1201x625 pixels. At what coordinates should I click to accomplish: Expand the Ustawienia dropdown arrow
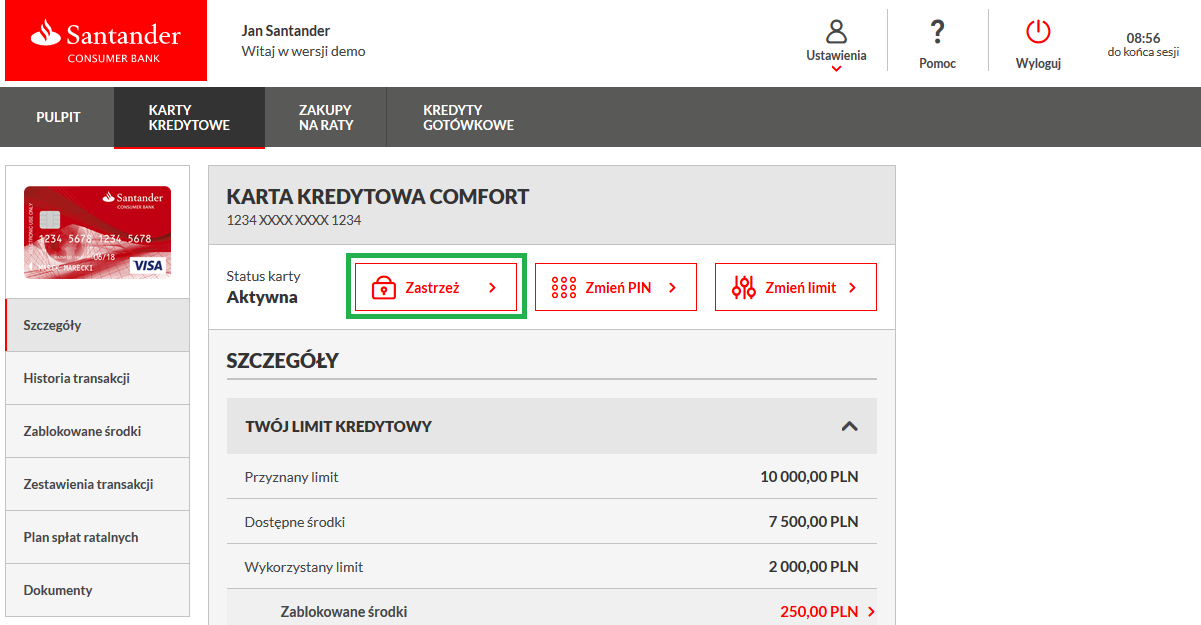point(836,69)
